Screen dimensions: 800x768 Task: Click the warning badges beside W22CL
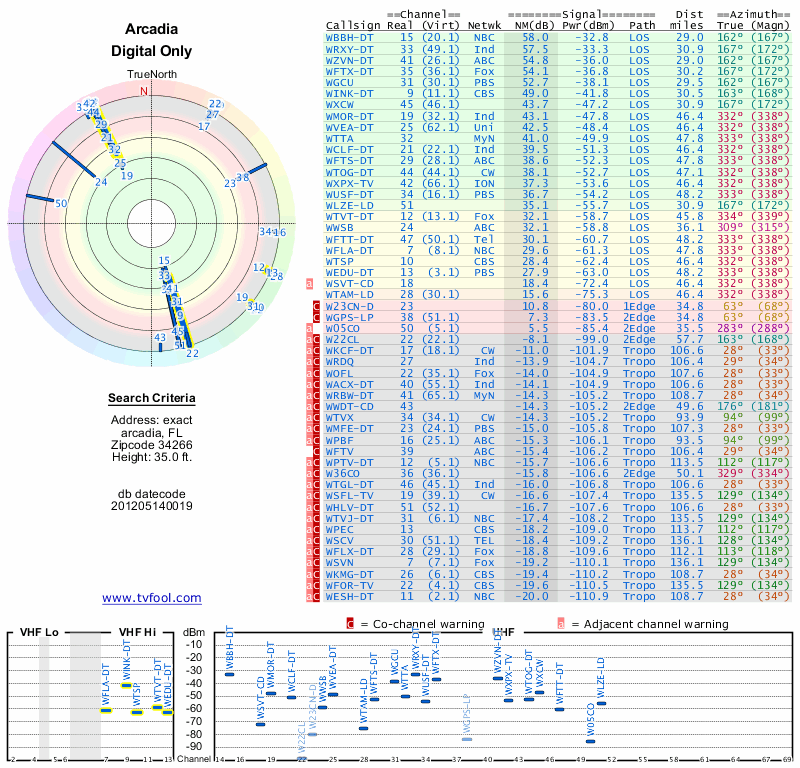click(313, 339)
